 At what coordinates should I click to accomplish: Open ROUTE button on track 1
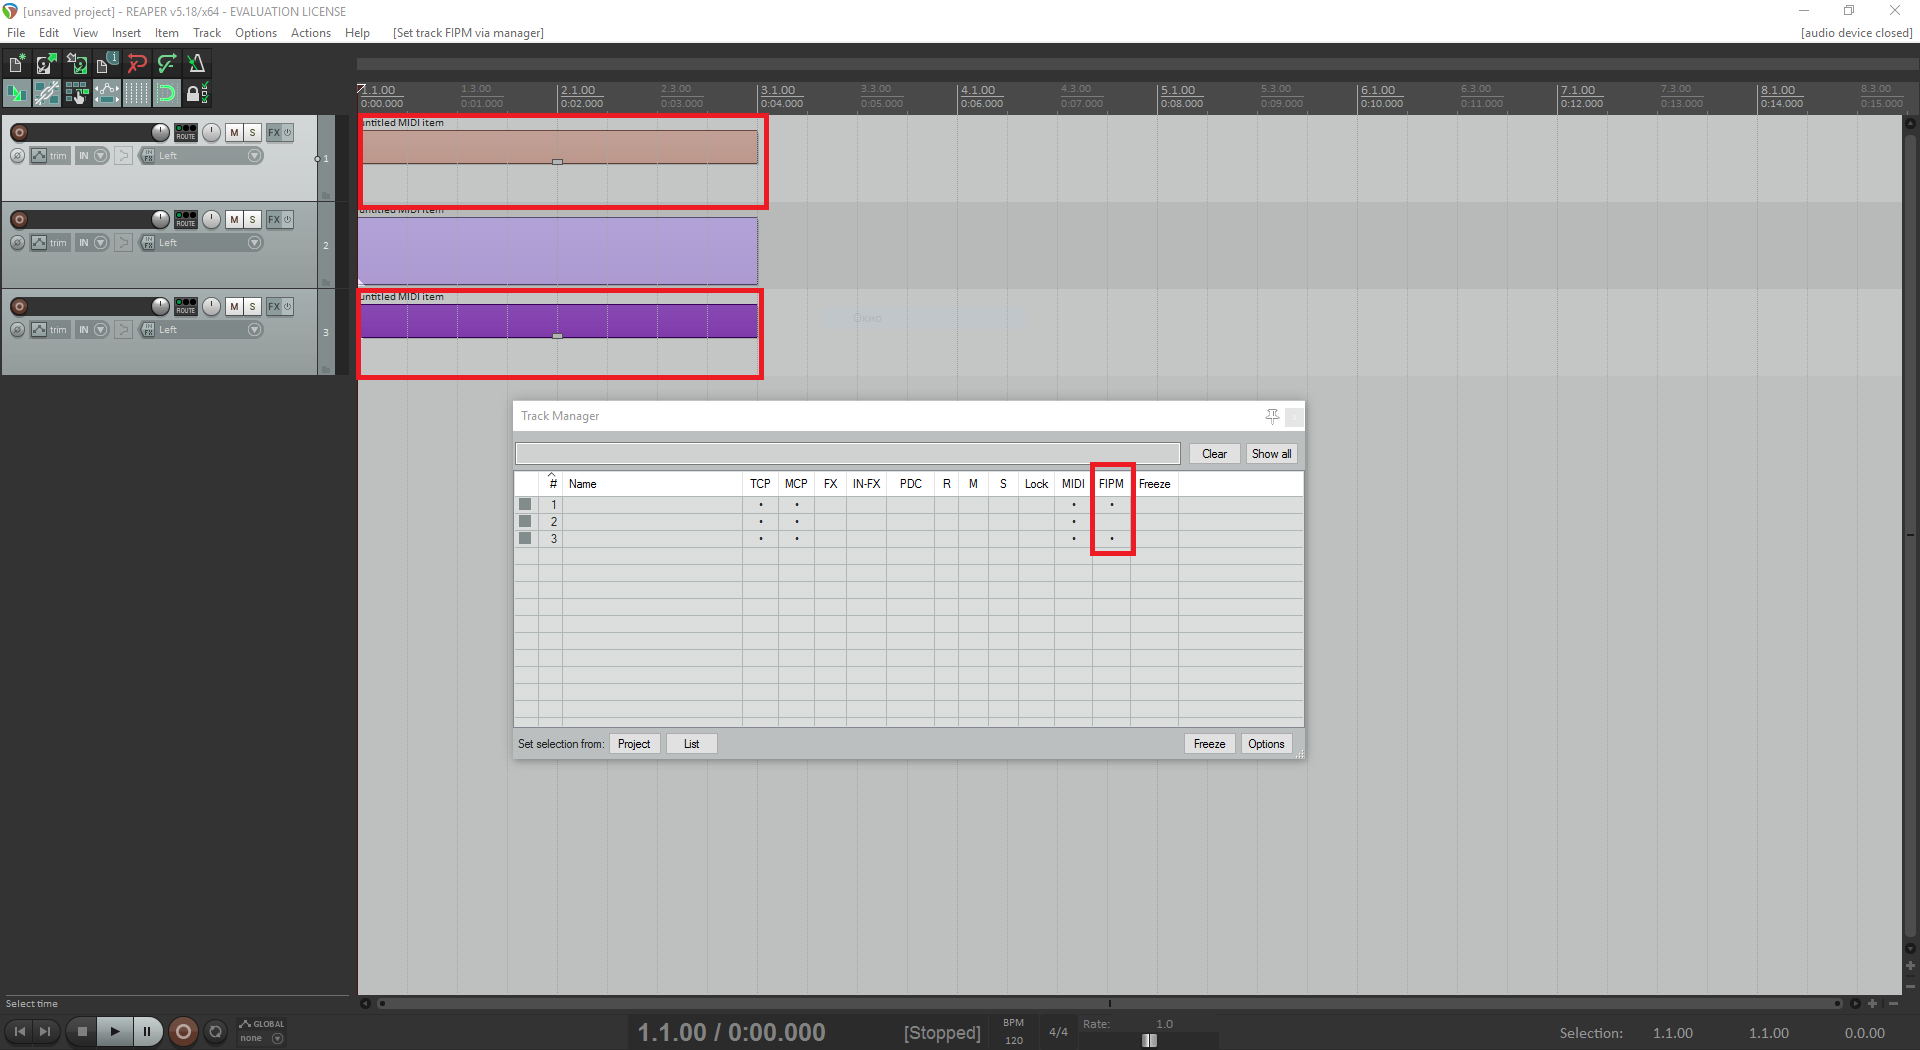click(x=186, y=132)
